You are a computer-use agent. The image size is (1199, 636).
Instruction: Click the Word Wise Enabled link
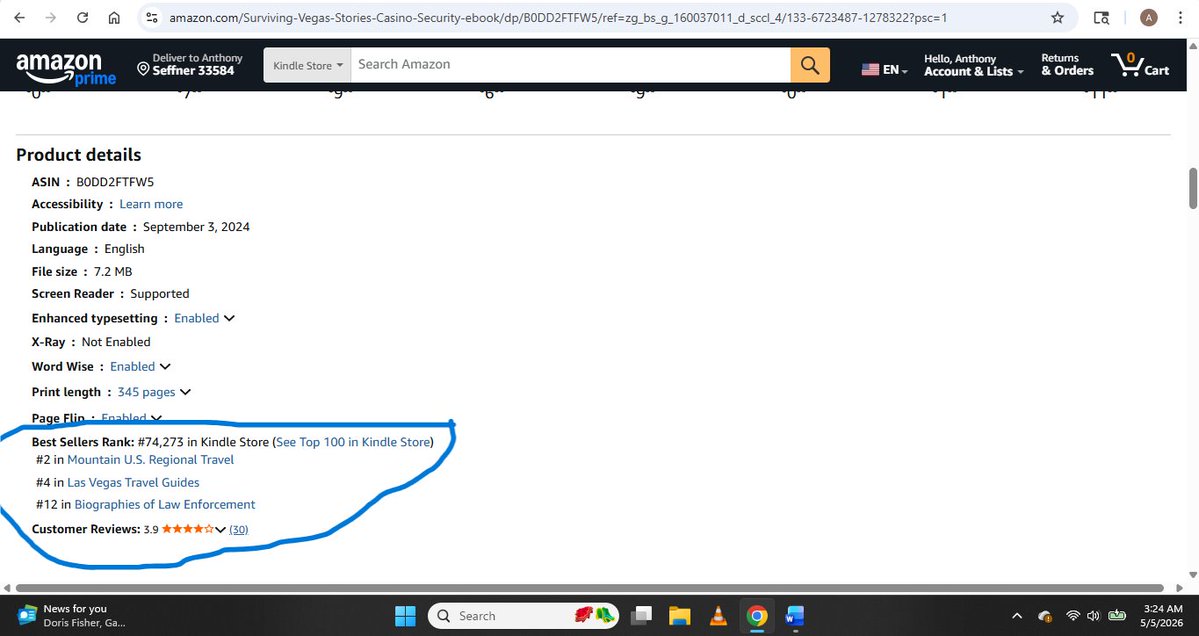click(x=132, y=367)
